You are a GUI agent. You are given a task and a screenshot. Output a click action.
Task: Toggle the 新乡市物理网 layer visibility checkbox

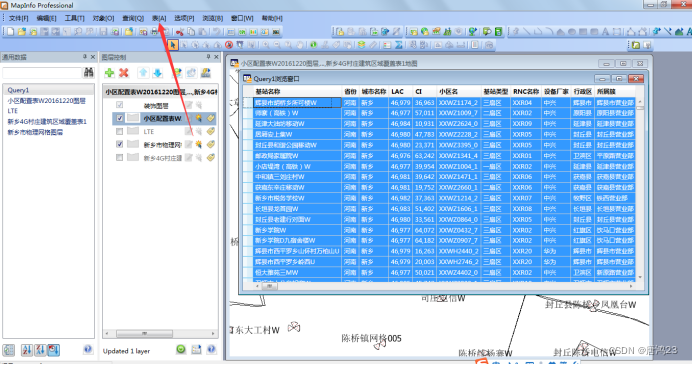click(119, 144)
